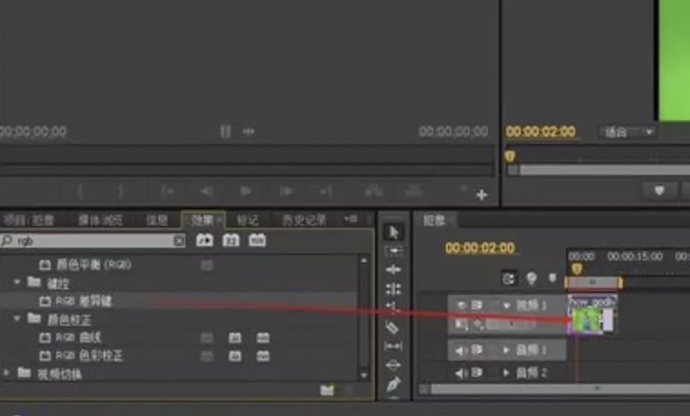Expand the 视频切换 folder
Image resolution: width=690 pixels, height=416 pixels.
[x=6, y=373]
